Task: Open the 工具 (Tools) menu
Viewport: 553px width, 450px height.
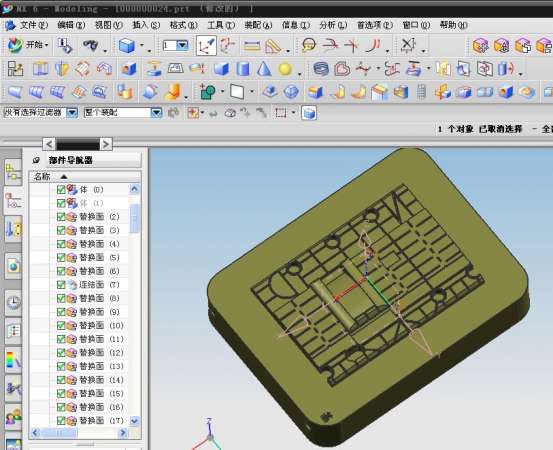Action: pos(221,25)
